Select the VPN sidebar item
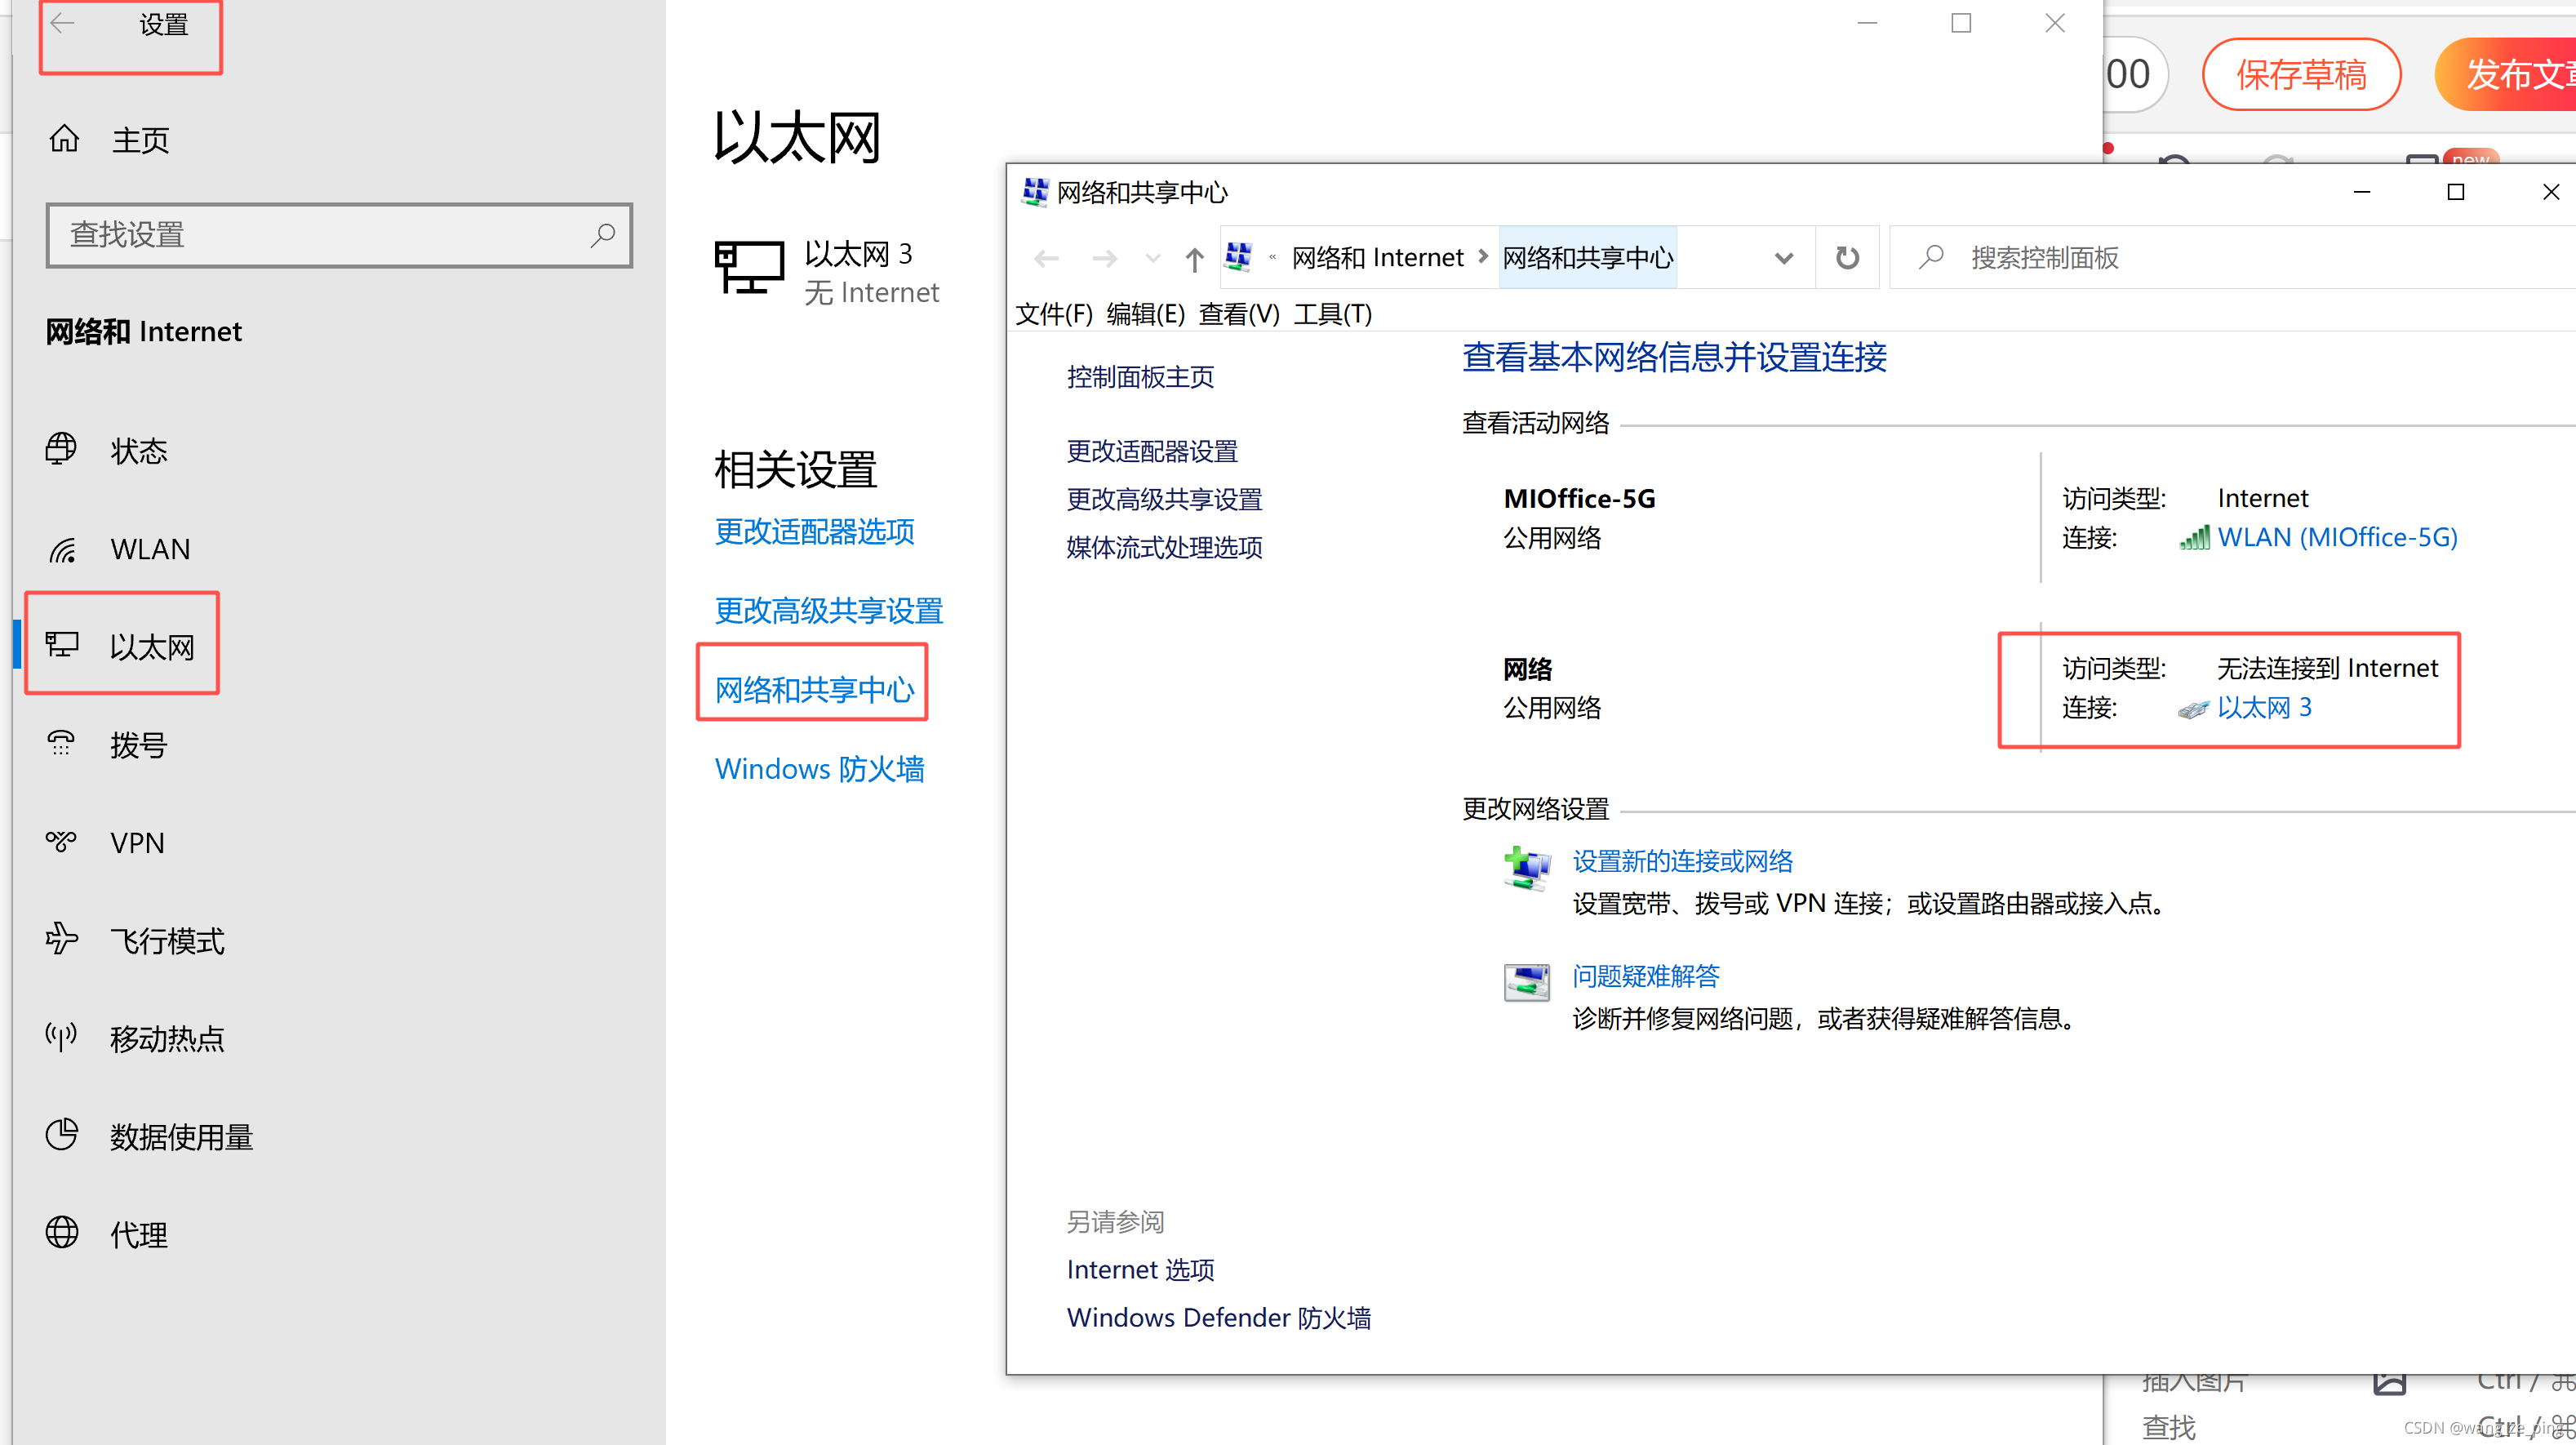 coord(137,843)
